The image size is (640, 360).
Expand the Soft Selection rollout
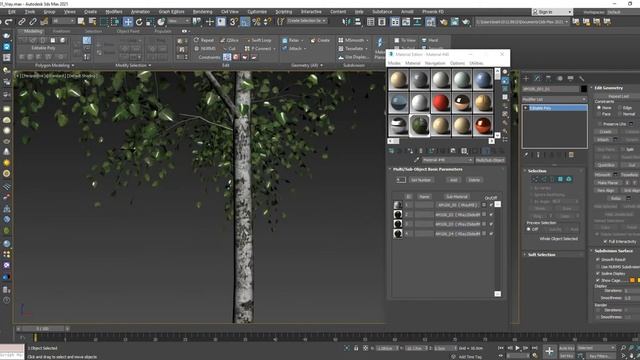(x=541, y=254)
